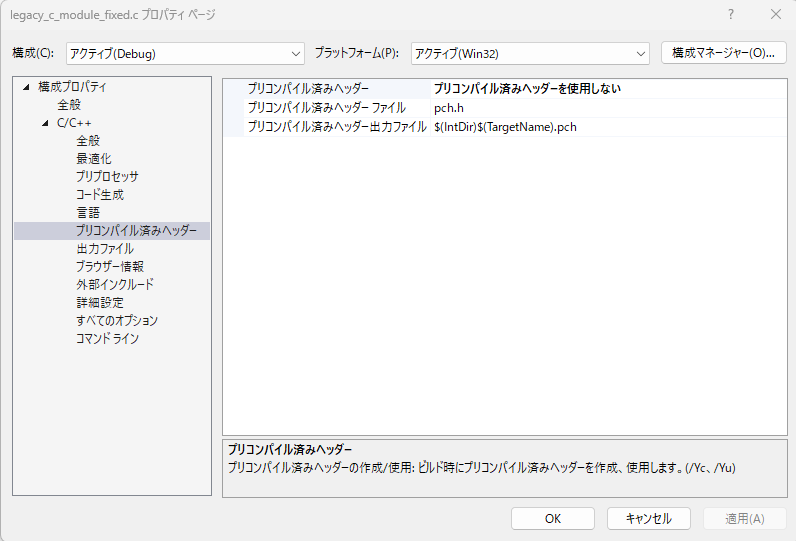The height and width of the screenshot is (541, 796).
Task: Select the プリコンパイル済みヘッダー出力ファイル property name
Action: [x=337, y=127]
